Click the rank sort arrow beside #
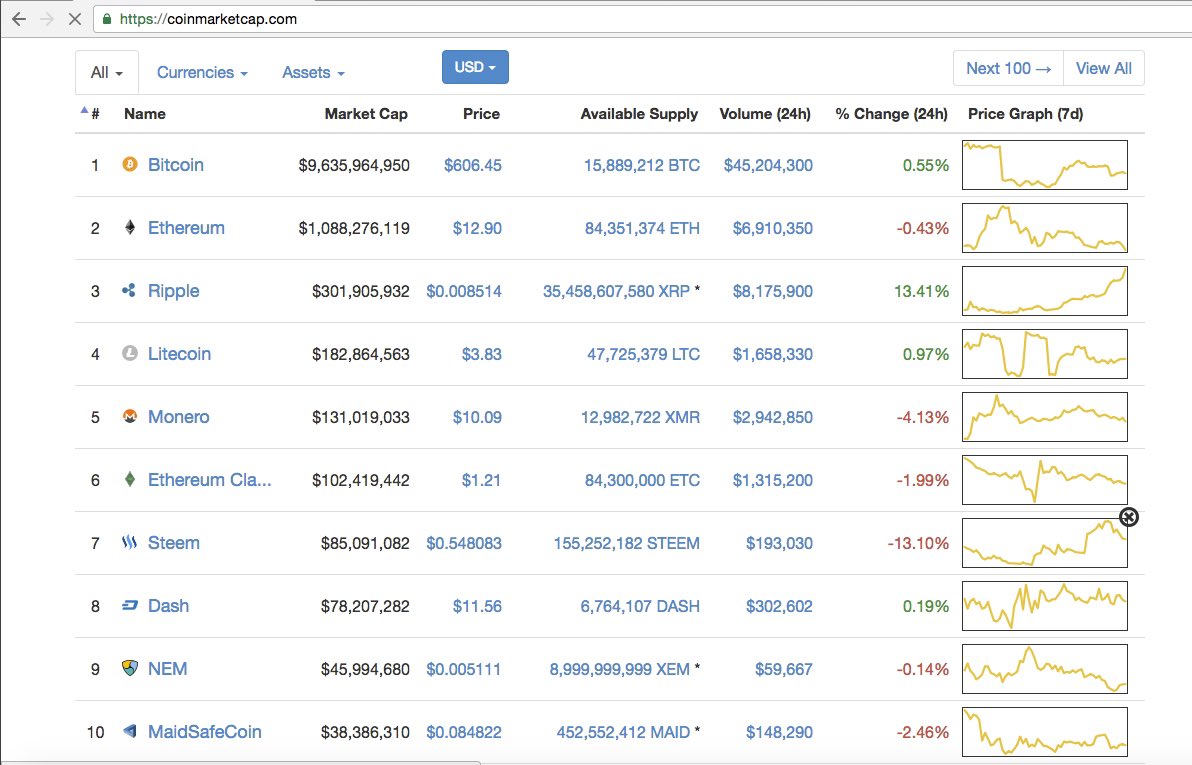The width and height of the screenshot is (1192, 765). [84, 110]
